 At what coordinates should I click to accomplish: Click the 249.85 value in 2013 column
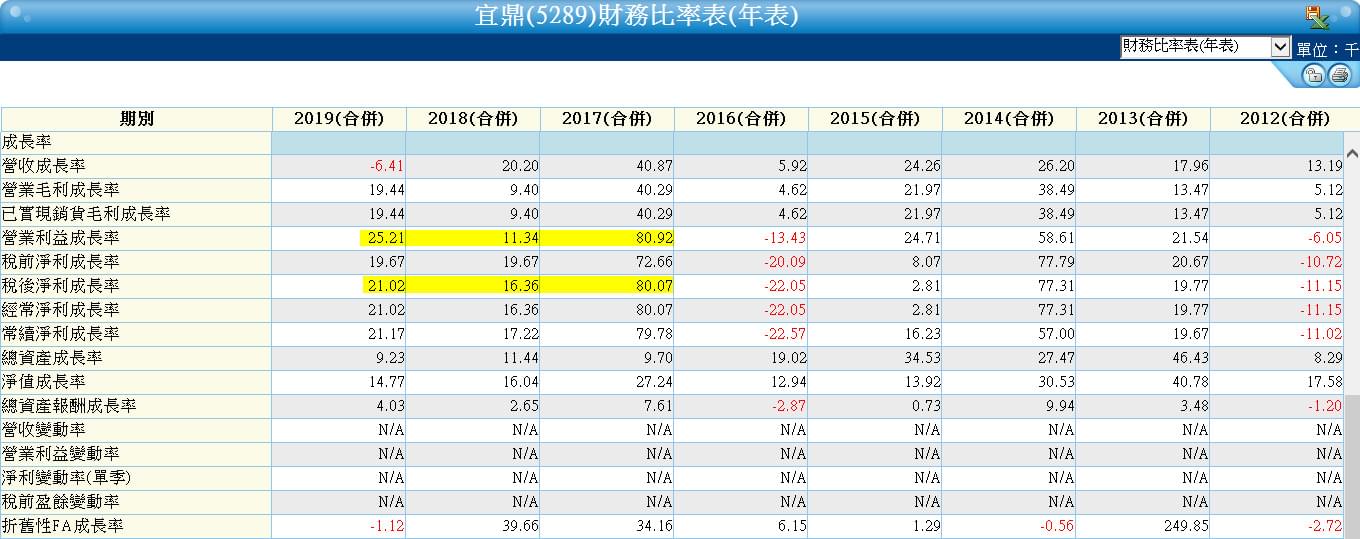pos(1185,527)
